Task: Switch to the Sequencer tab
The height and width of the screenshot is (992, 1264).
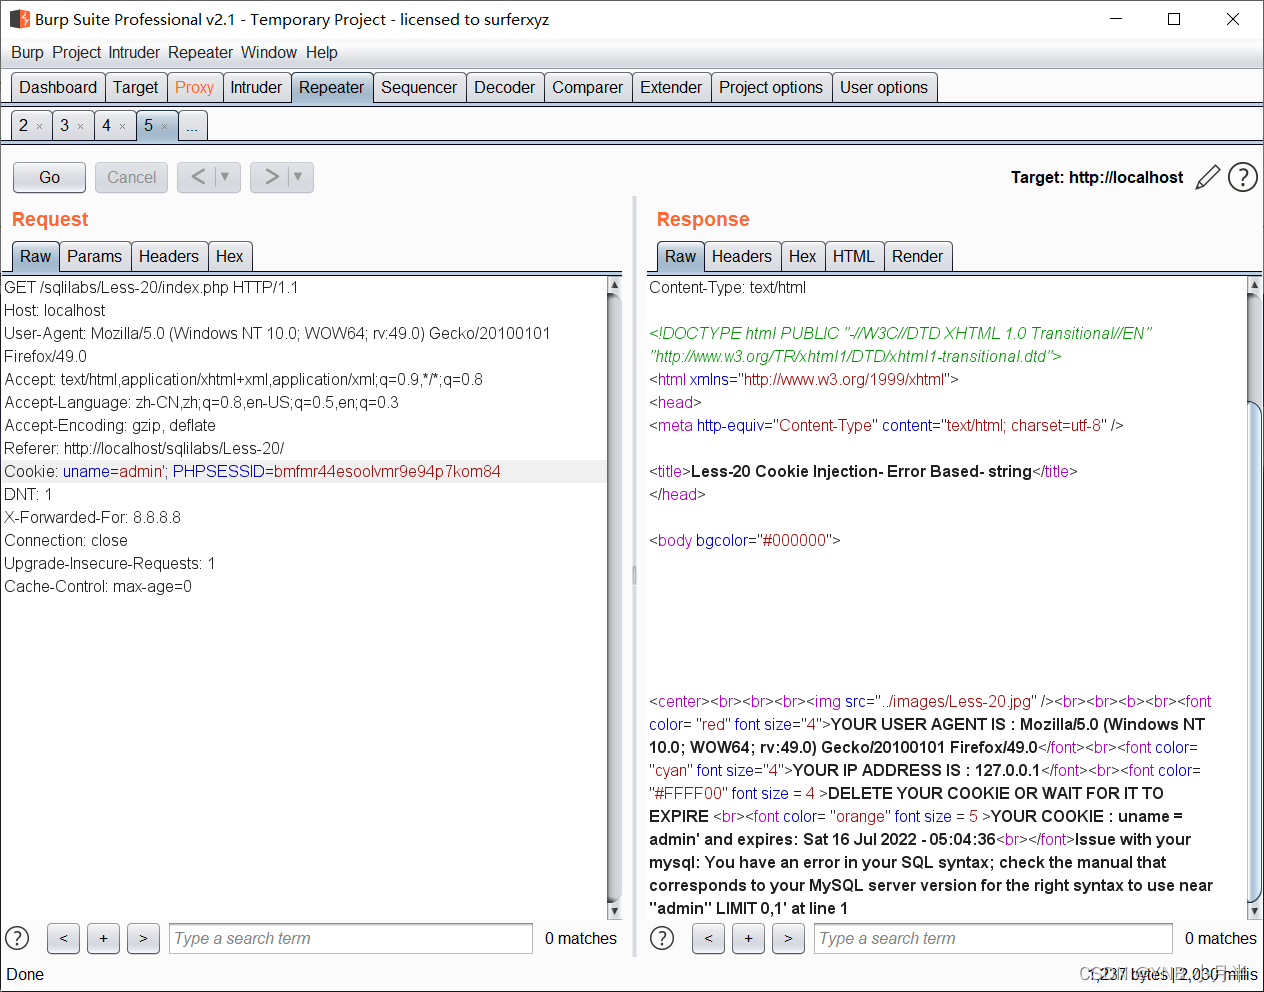Action: point(419,87)
